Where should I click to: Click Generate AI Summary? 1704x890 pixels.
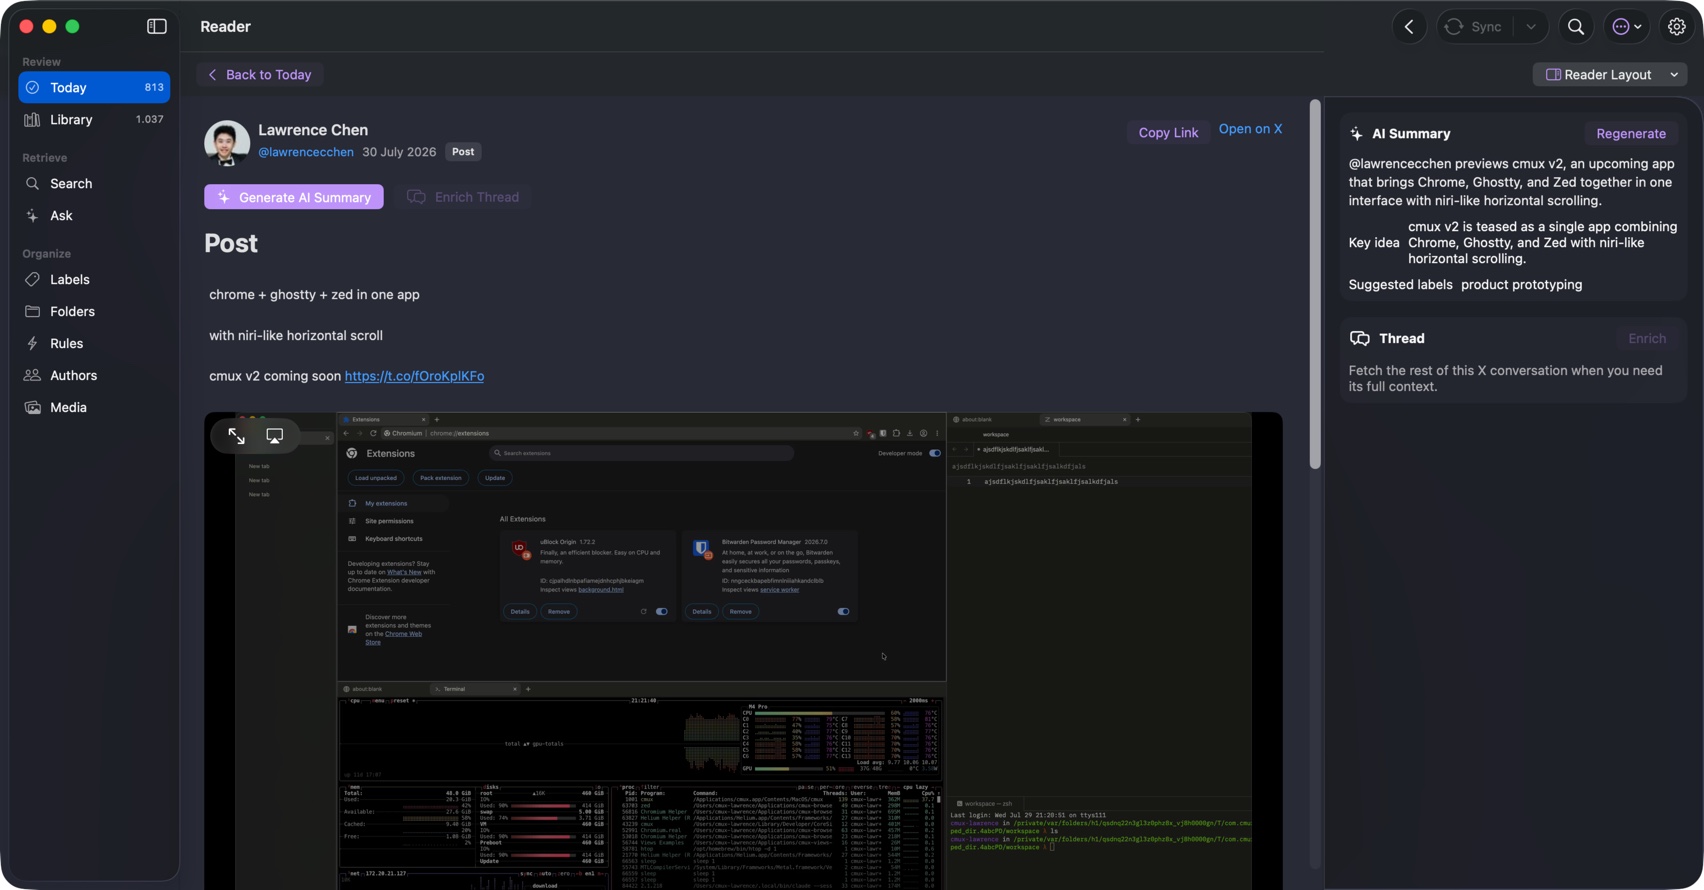click(294, 197)
